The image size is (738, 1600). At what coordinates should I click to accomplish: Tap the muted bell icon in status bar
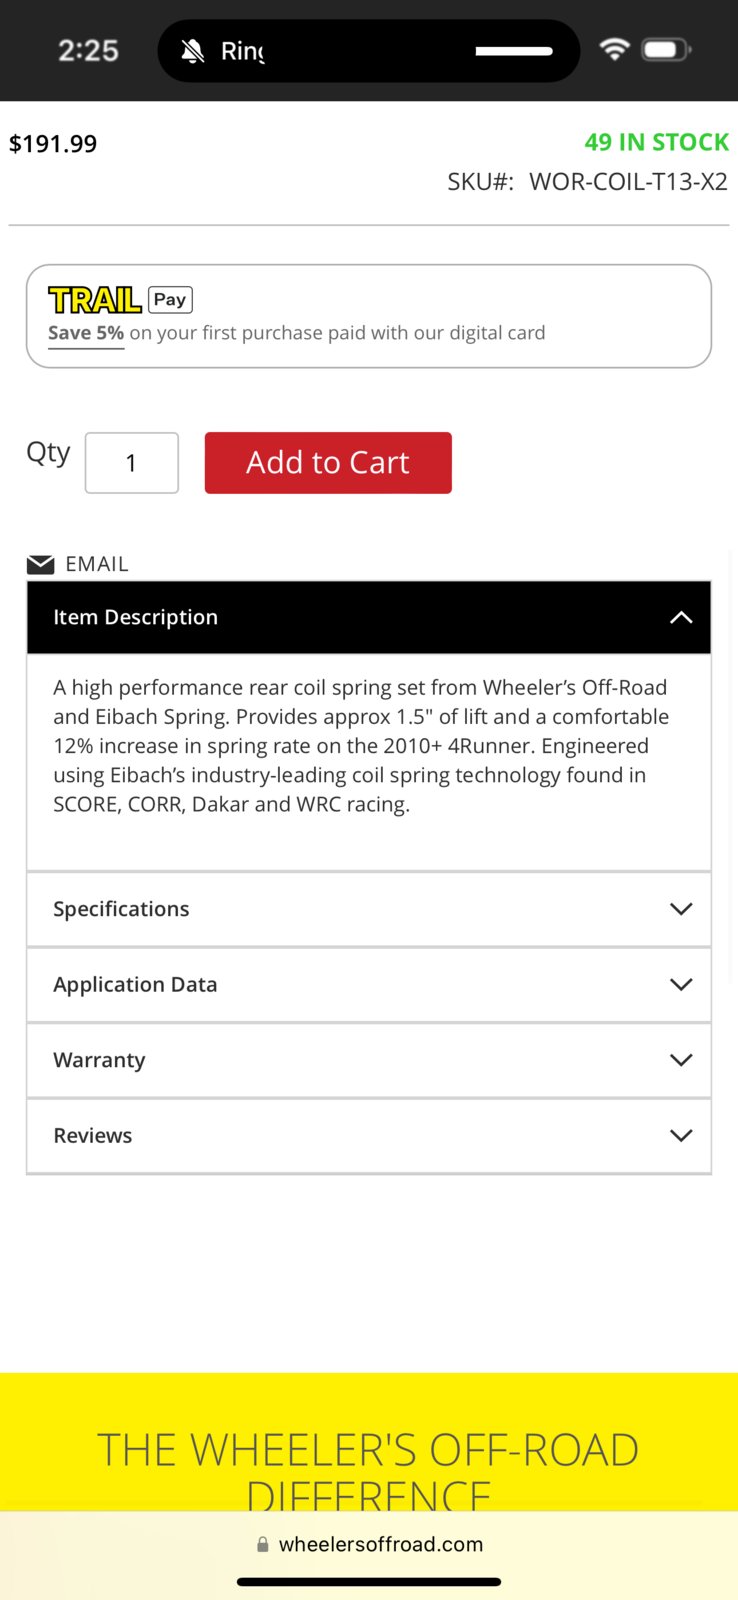[193, 51]
